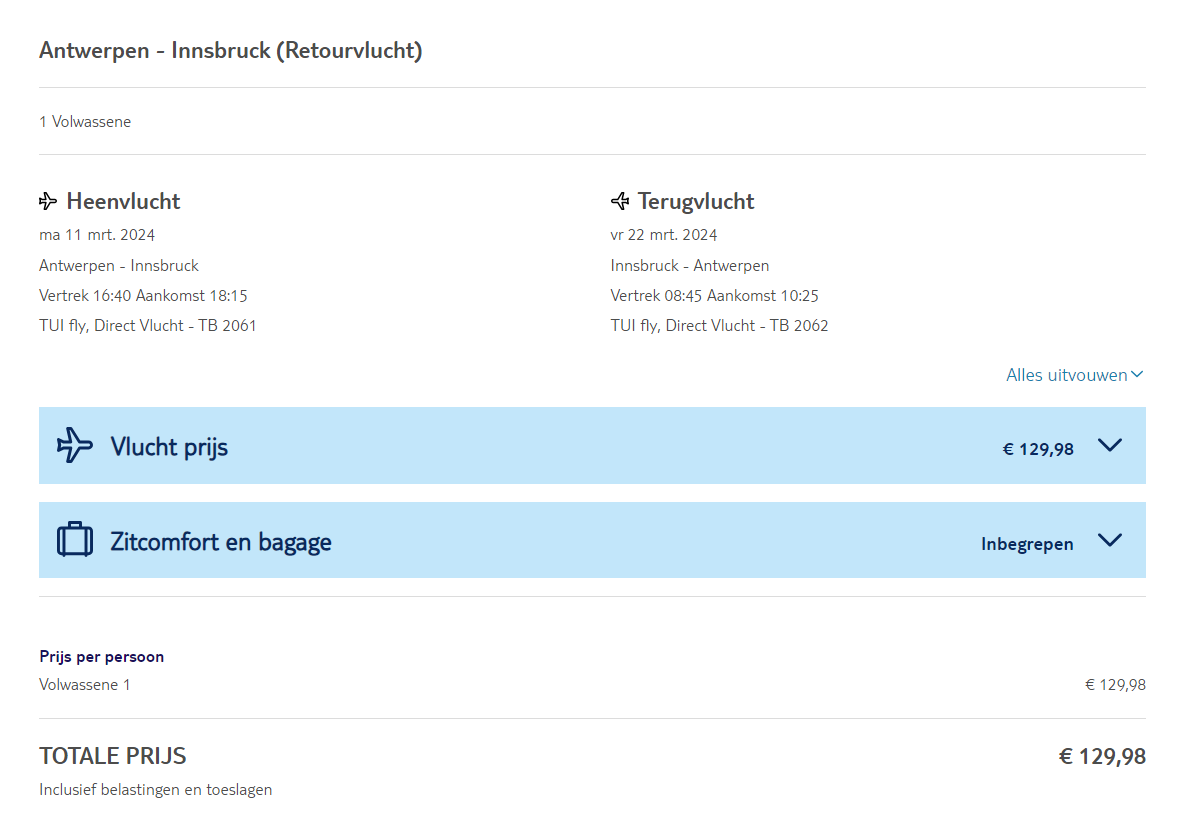Click the TB 2061 flight number line

point(148,325)
